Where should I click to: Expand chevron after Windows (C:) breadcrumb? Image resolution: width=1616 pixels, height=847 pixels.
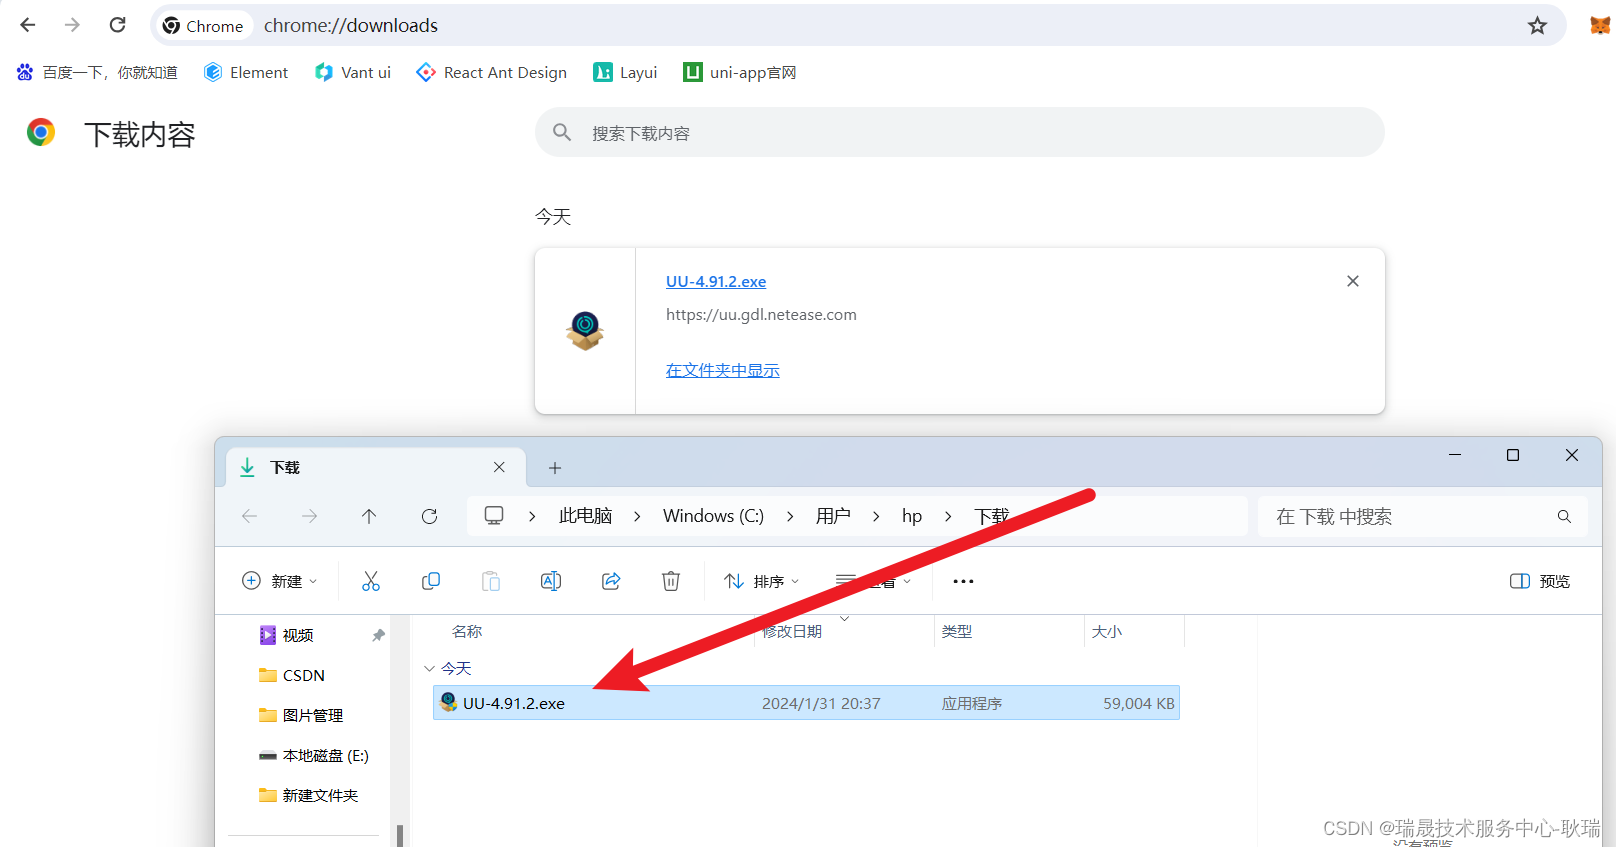[x=790, y=516]
